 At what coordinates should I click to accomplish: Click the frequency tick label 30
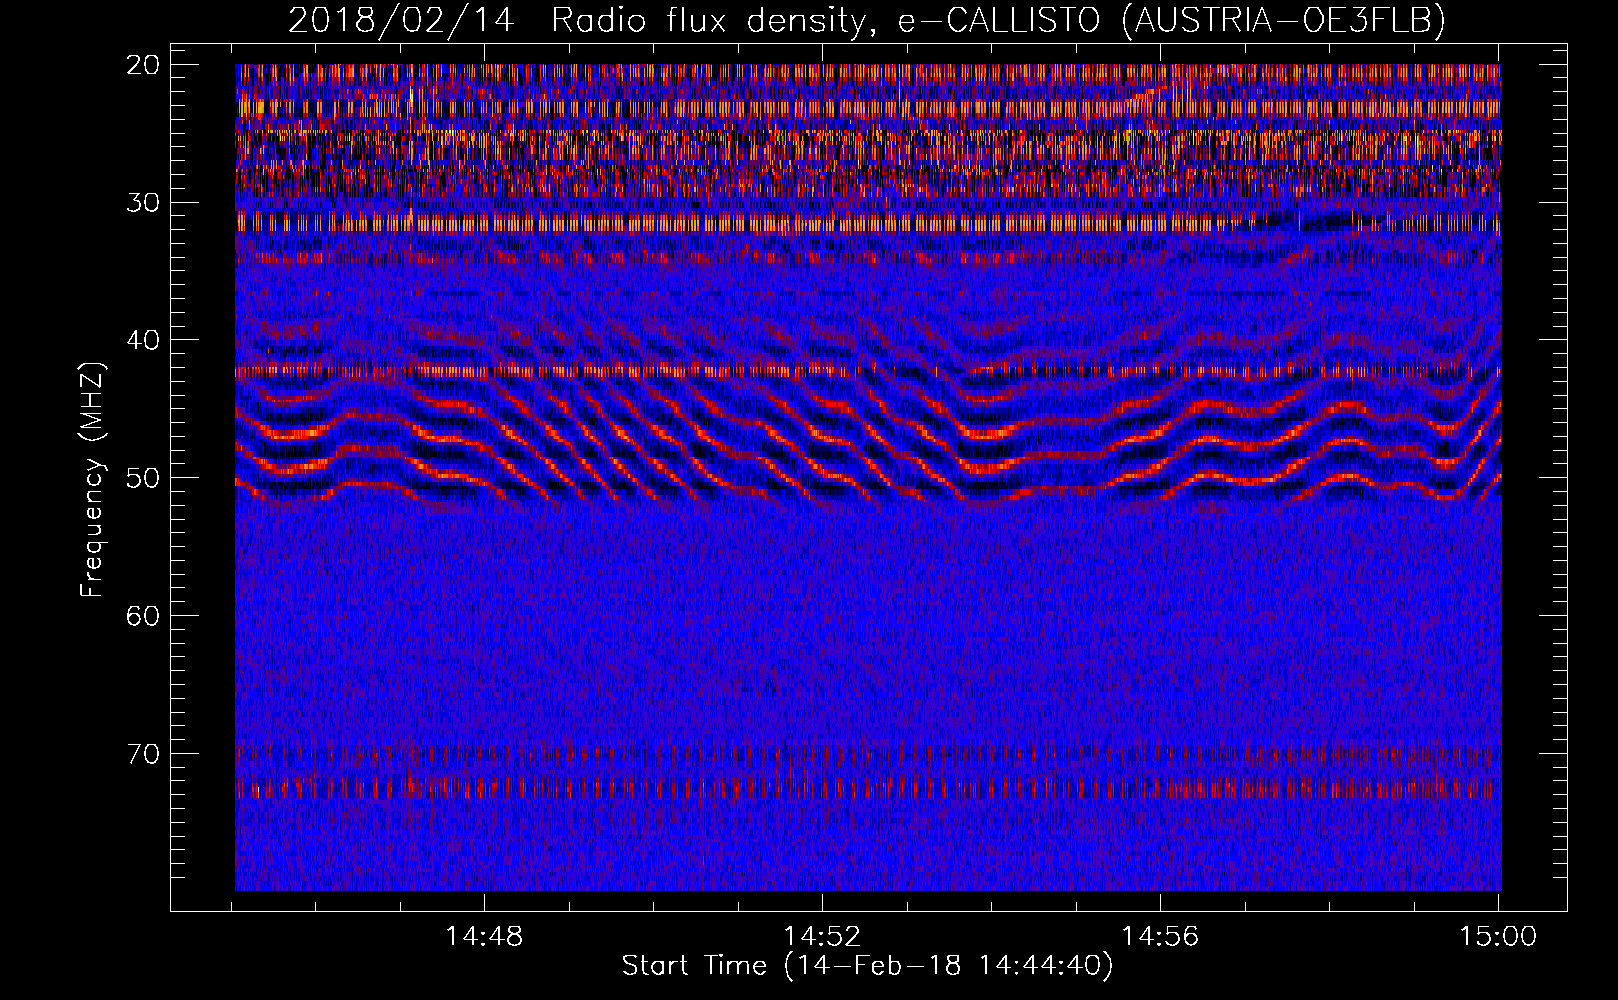[x=144, y=203]
